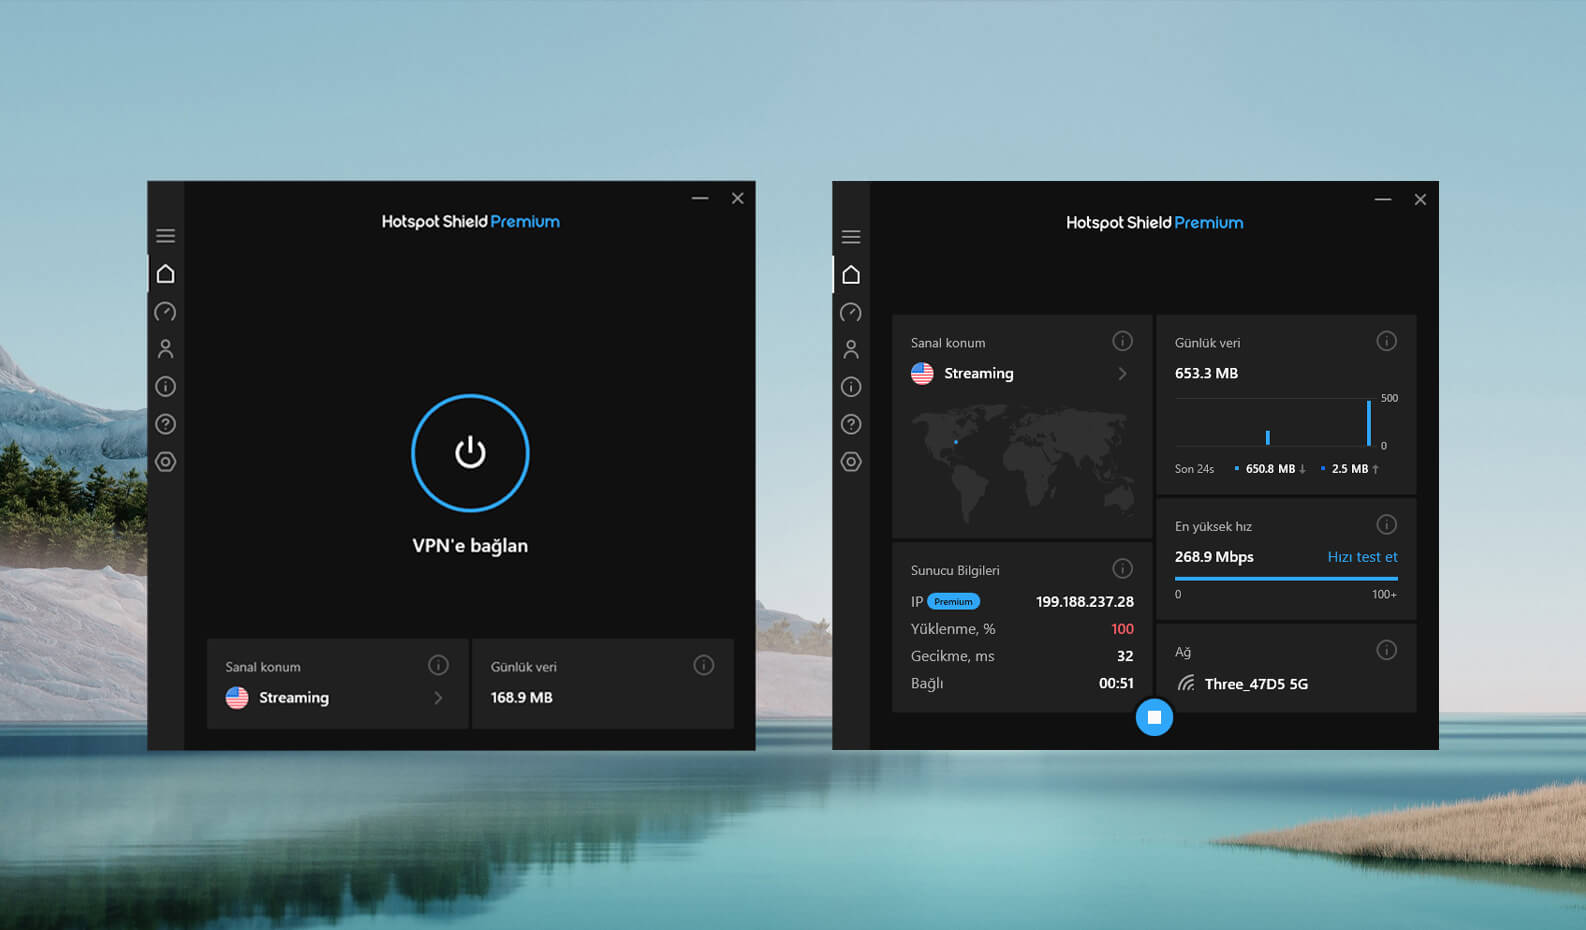The width and height of the screenshot is (1586, 930).
Task: Click the US flag in right window
Action: [922, 373]
